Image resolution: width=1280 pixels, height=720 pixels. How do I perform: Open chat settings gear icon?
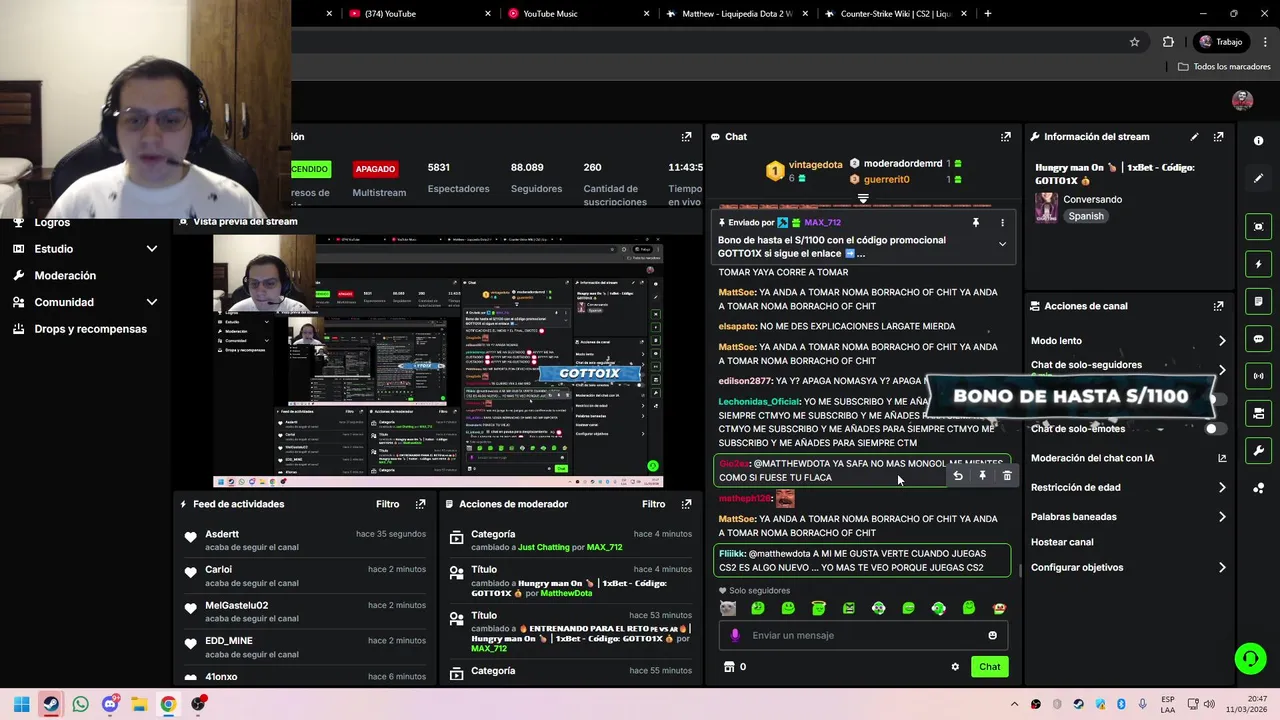click(955, 667)
